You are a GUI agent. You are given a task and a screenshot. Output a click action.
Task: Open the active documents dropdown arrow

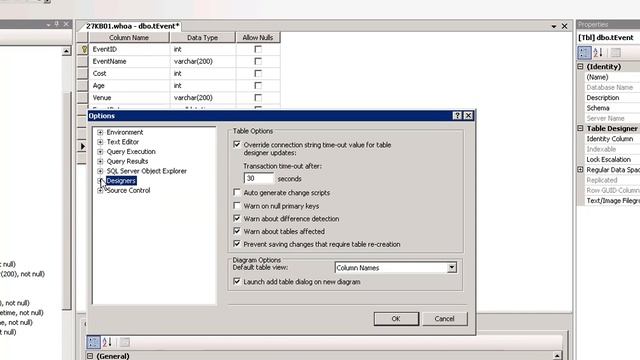click(x=554, y=27)
